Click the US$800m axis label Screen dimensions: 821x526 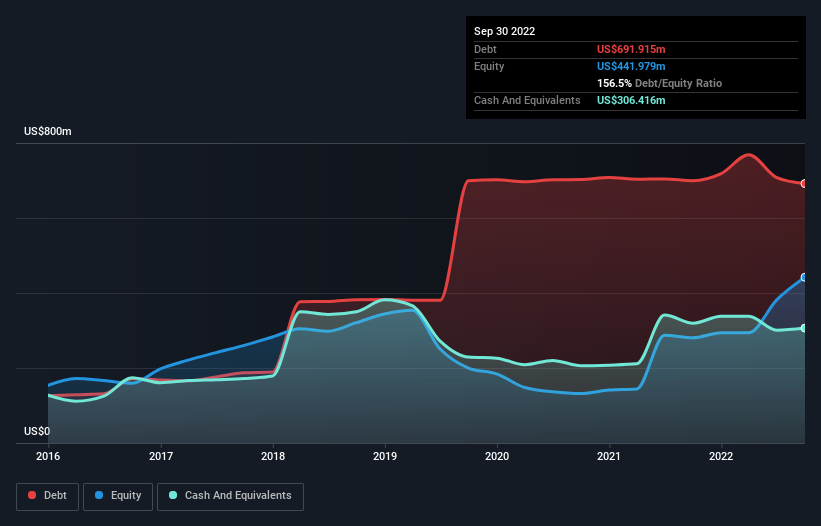click(48, 131)
